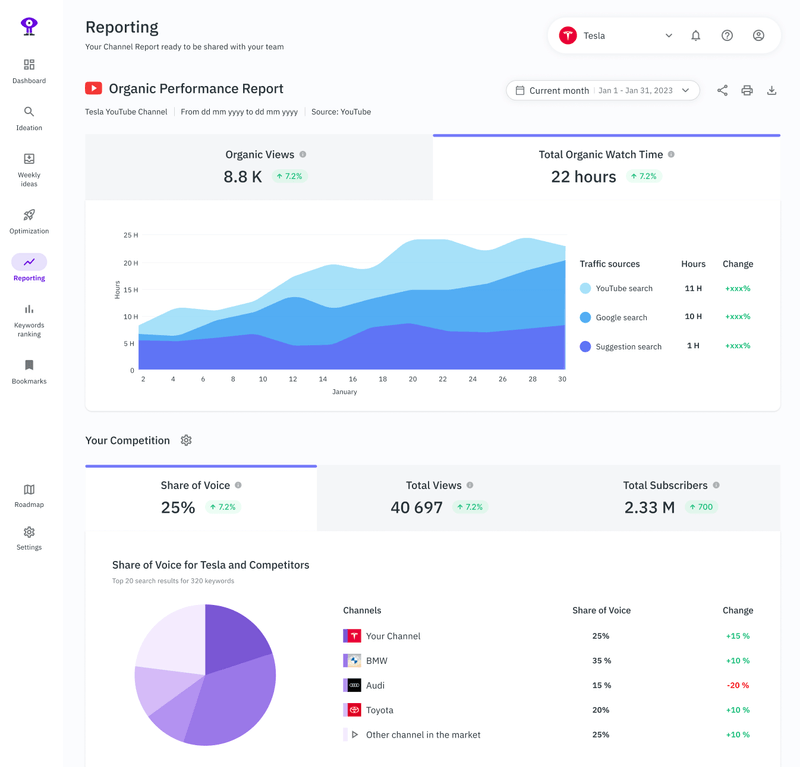
Task: Share the report
Action: tap(722, 91)
